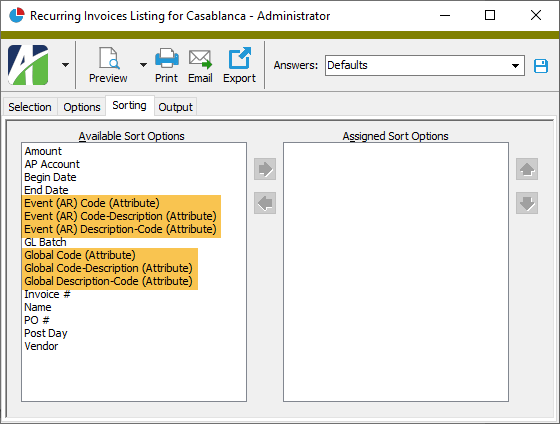Select Amount in available sort options
This screenshot has width=560, height=424.
pos(43,151)
